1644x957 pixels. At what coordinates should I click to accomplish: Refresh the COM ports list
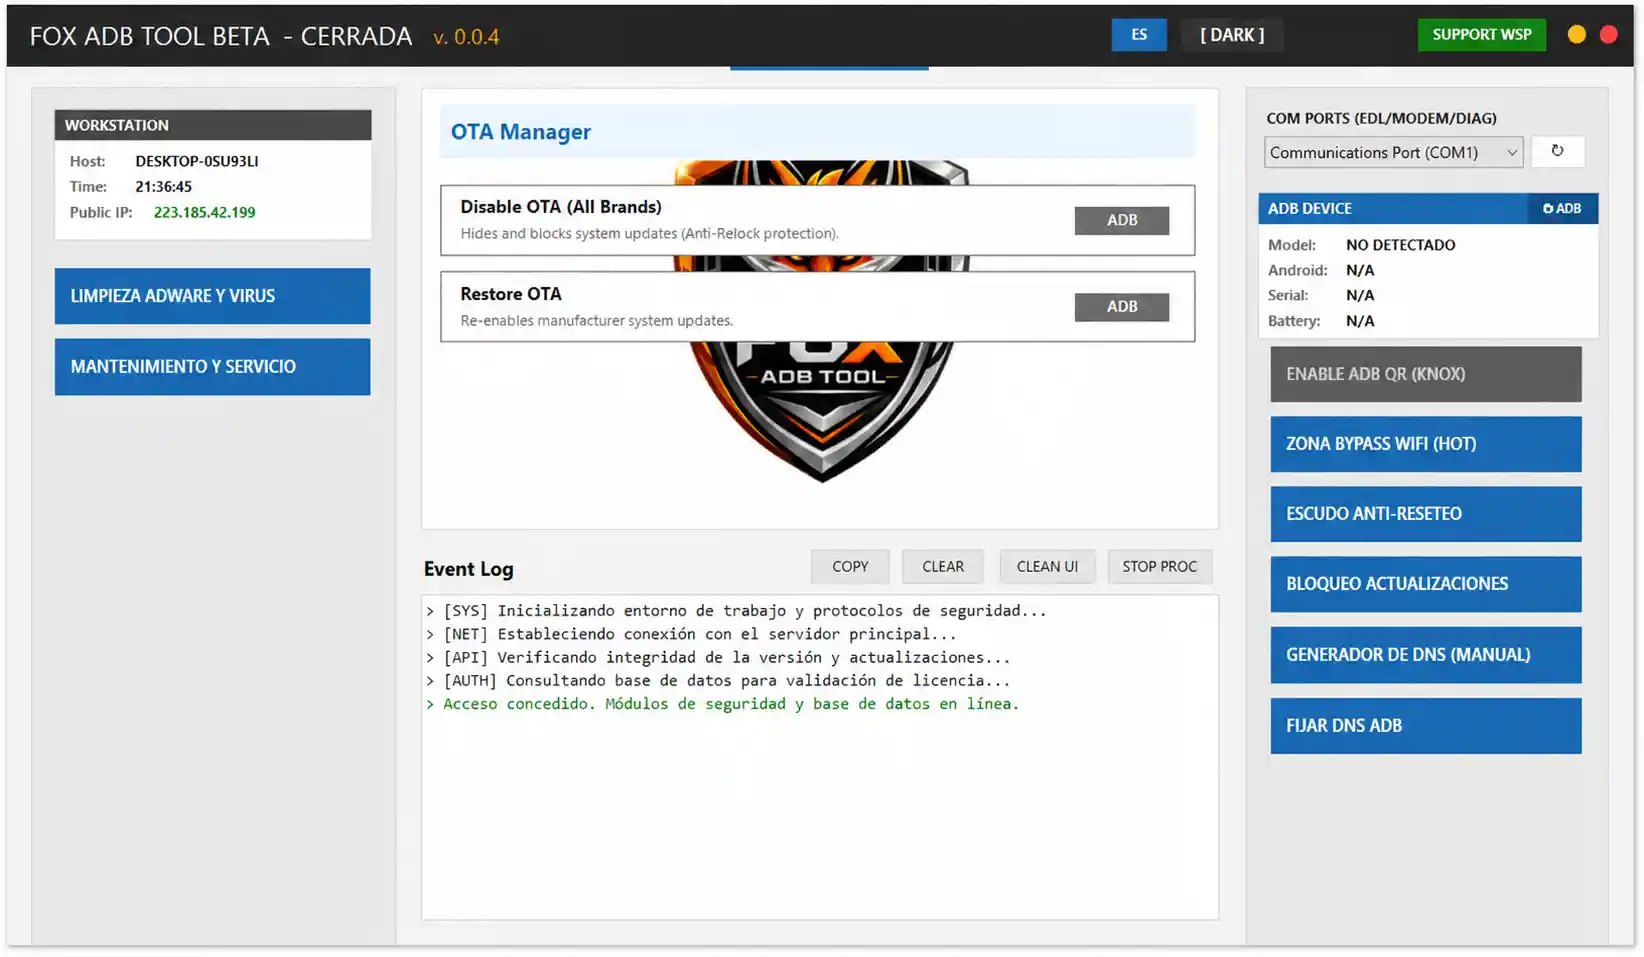(1557, 151)
